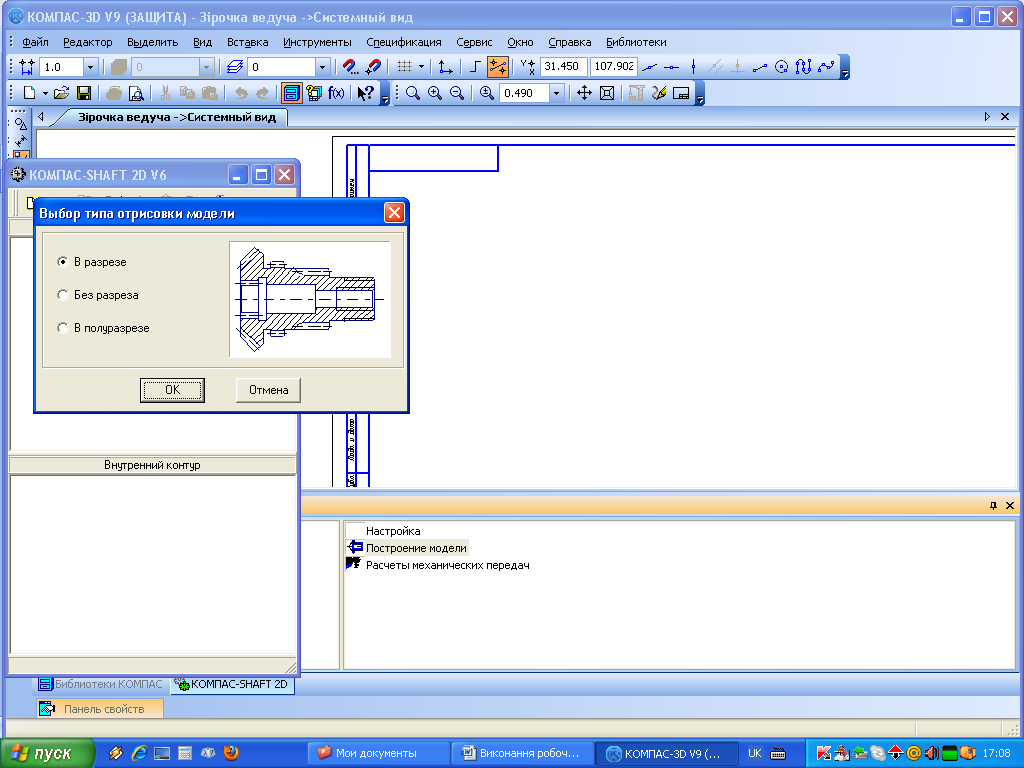The image size is (1024, 768).
Task: Confirm the dialog with OK
Action: [x=172, y=390]
